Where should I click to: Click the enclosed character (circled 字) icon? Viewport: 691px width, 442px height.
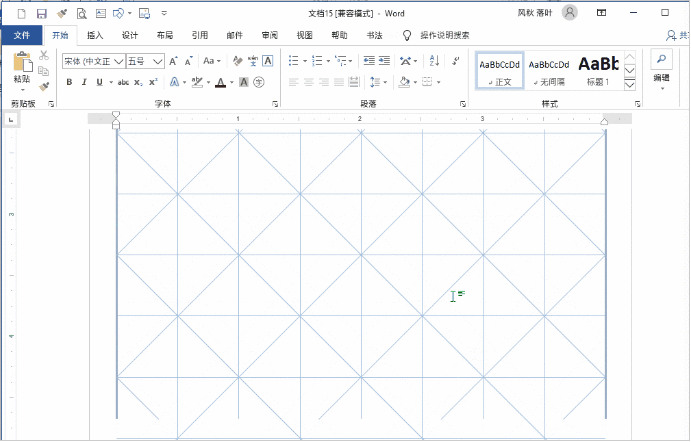click(x=259, y=82)
